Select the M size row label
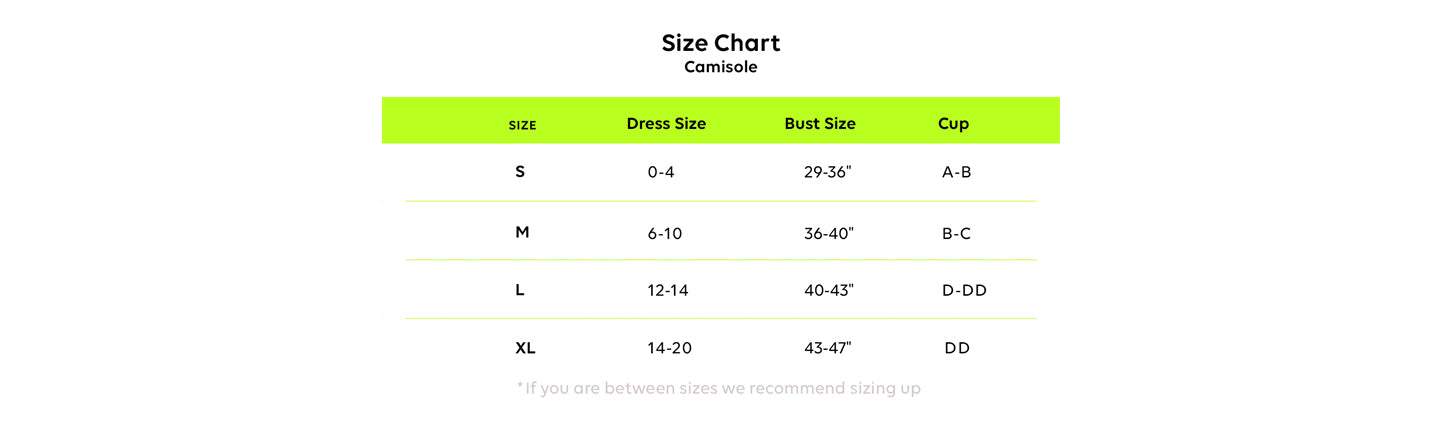Screen dimensions: 1445x434 [522, 232]
